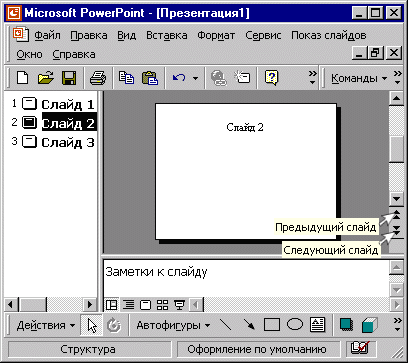
Task: Open the Office Assistant help icon
Action: (271, 78)
